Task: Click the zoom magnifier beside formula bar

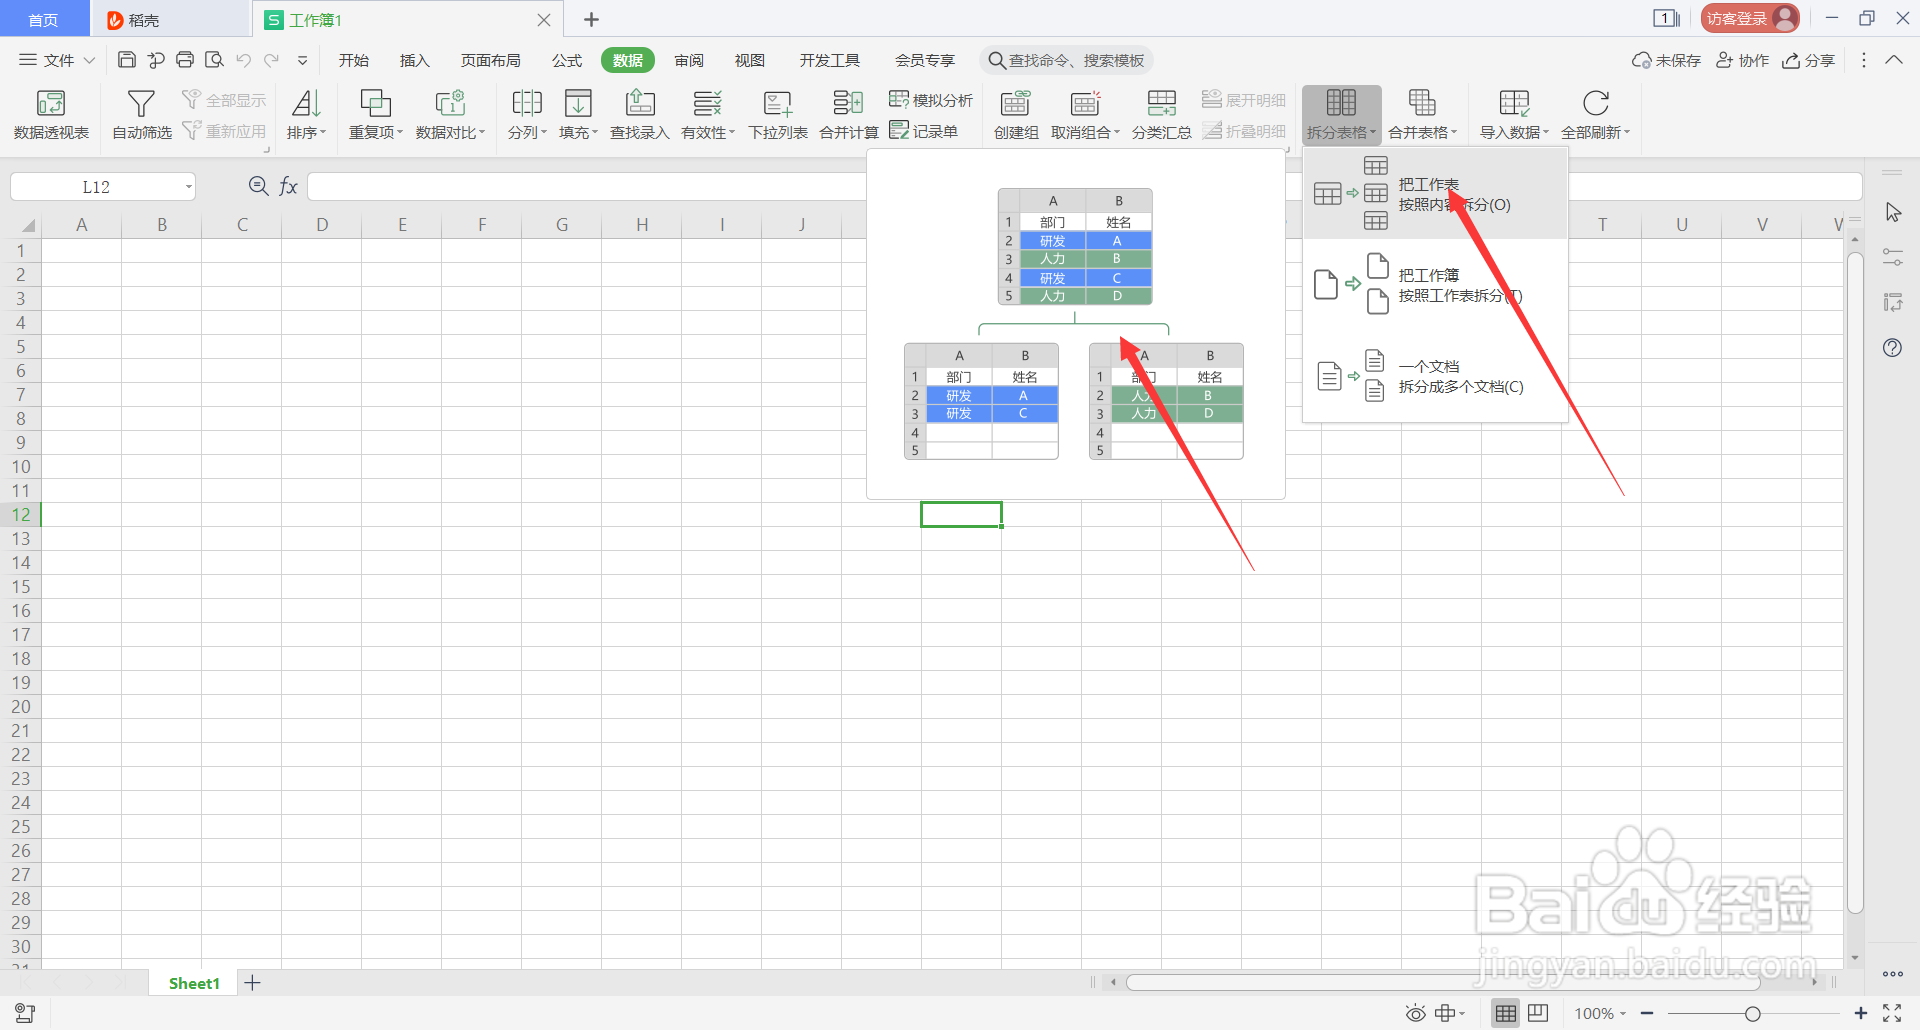Action: pyautogui.click(x=258, y=186)
